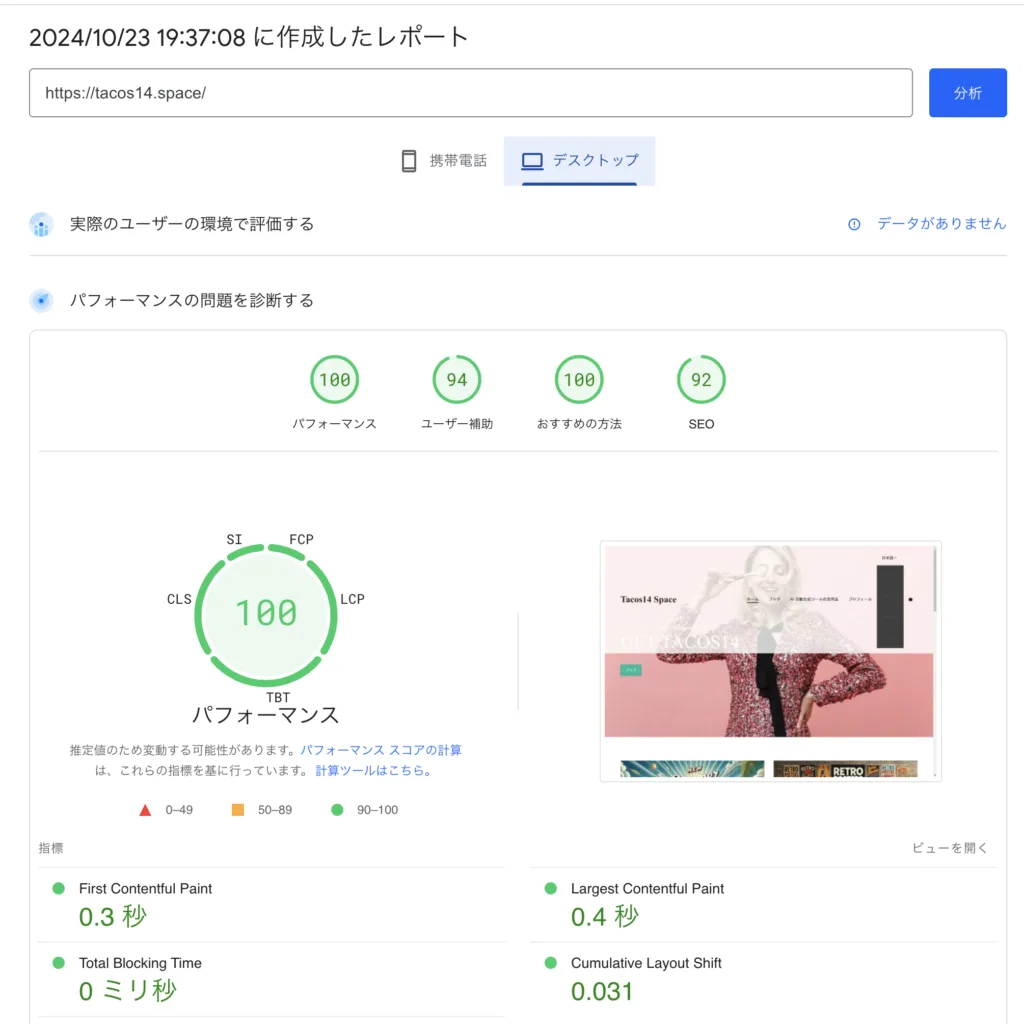Click the First Contentful Paint metric label

pos(145,889)
